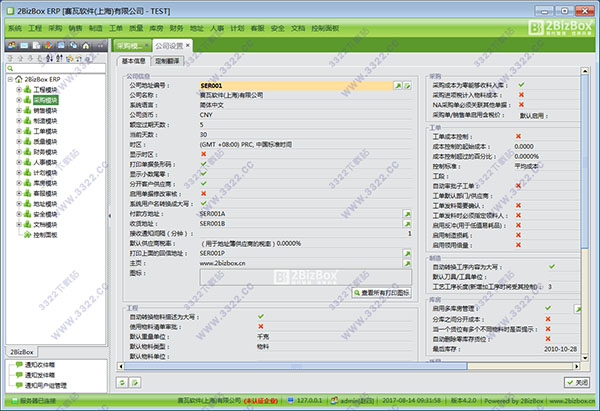Click the 通知用户组管理 icon

tap(19, 385)
